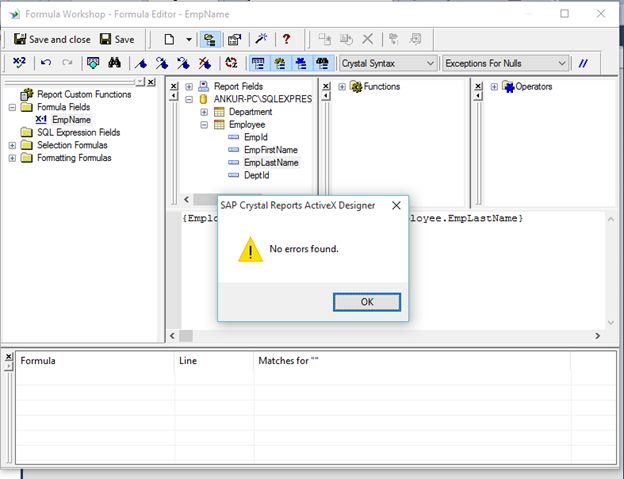Click the greyed-out rename icon next to delete

[x=346, y=39]
